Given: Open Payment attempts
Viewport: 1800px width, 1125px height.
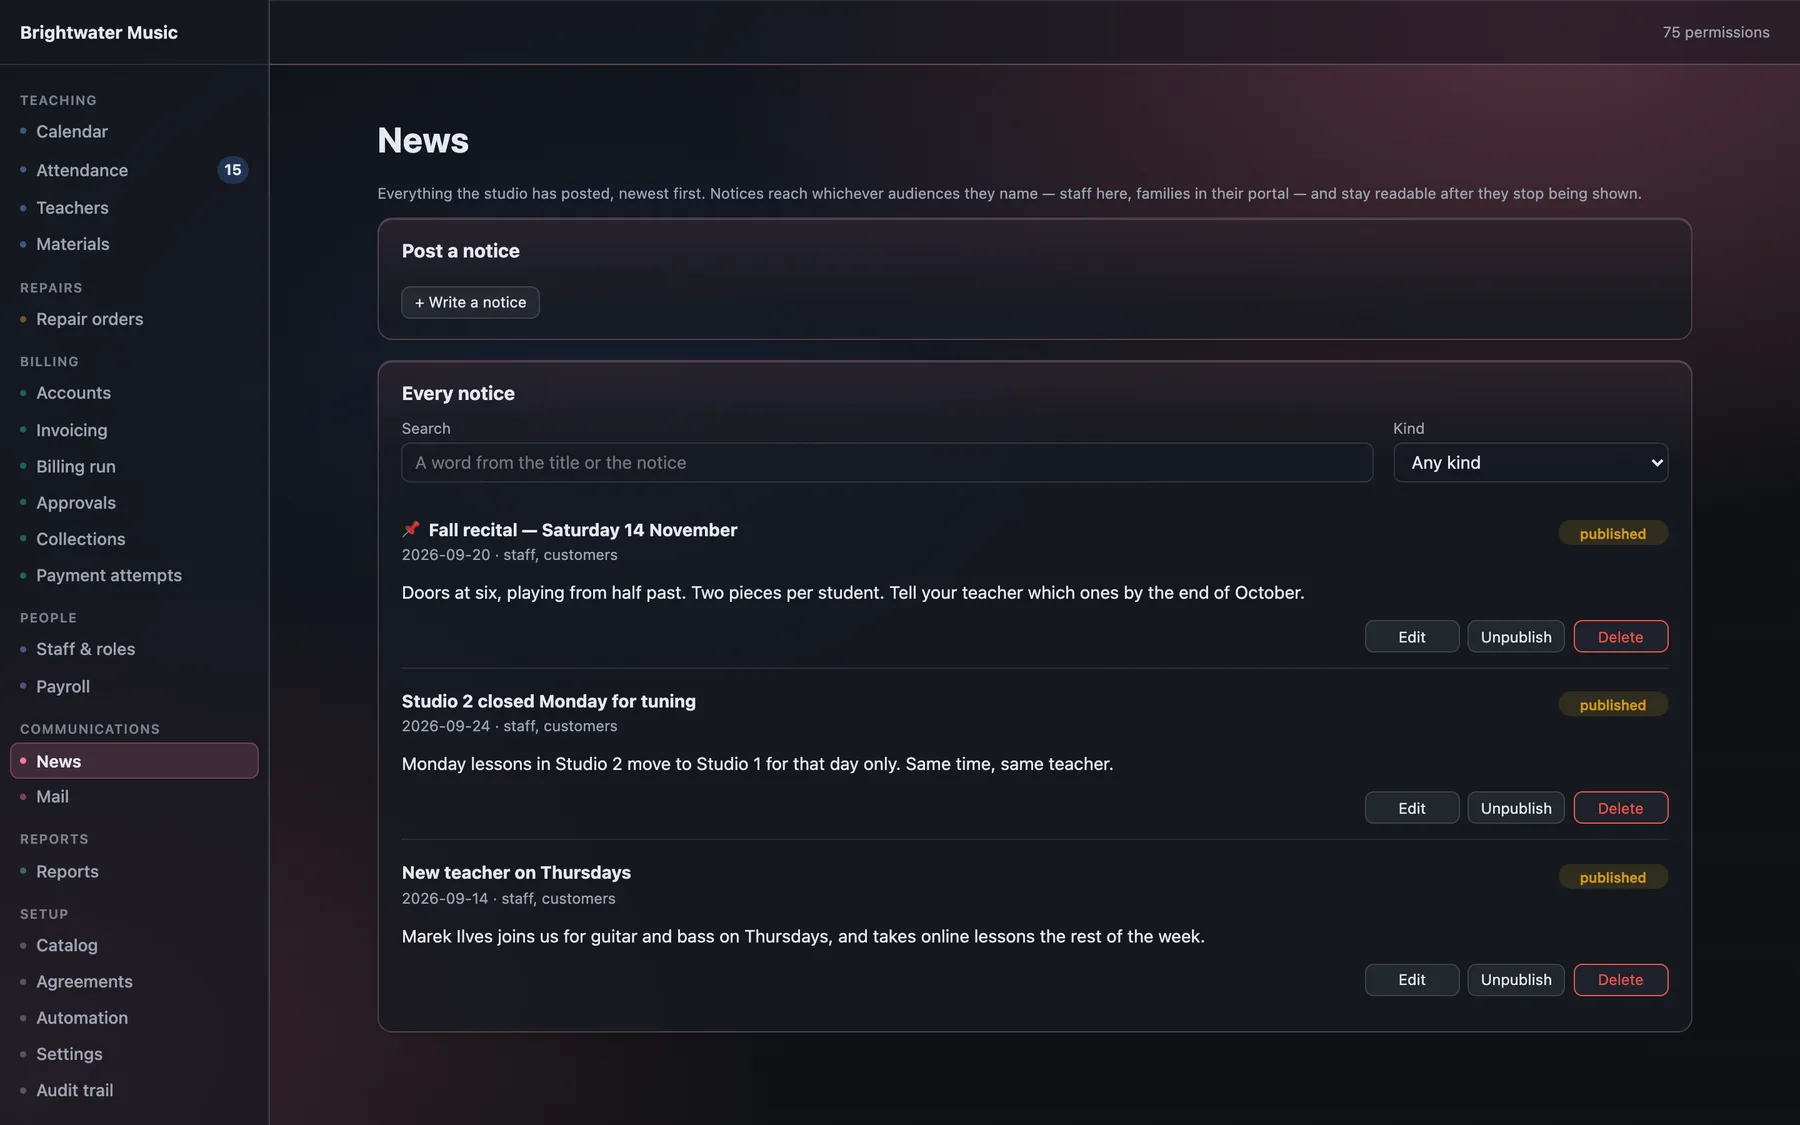Looking at the screenshot, I should (x=134, y=575).
